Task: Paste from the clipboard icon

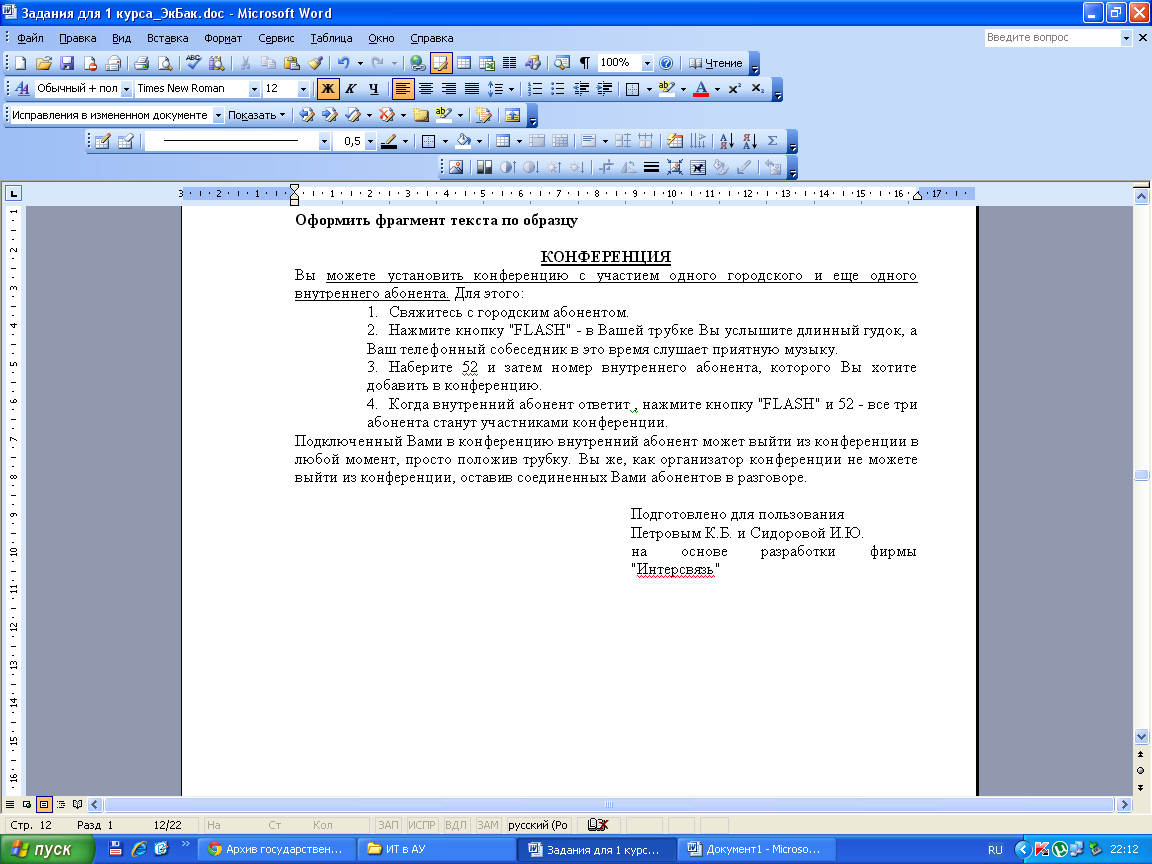Action: tap(292, 63)
